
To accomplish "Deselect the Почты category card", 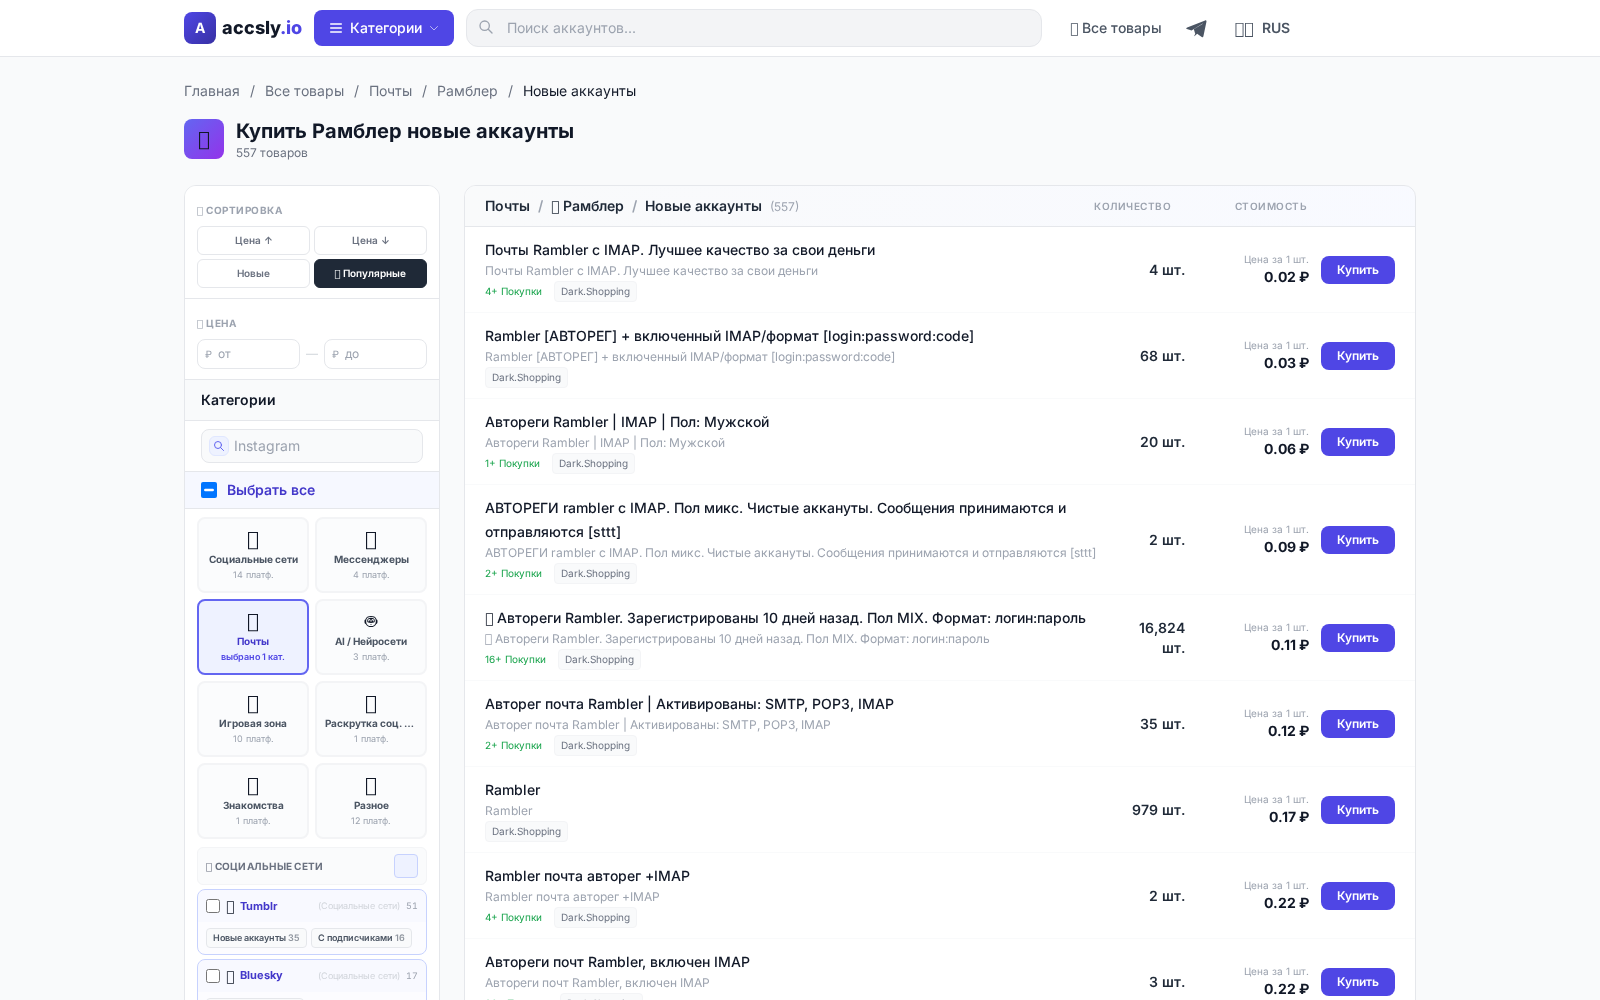I will 253,637.
